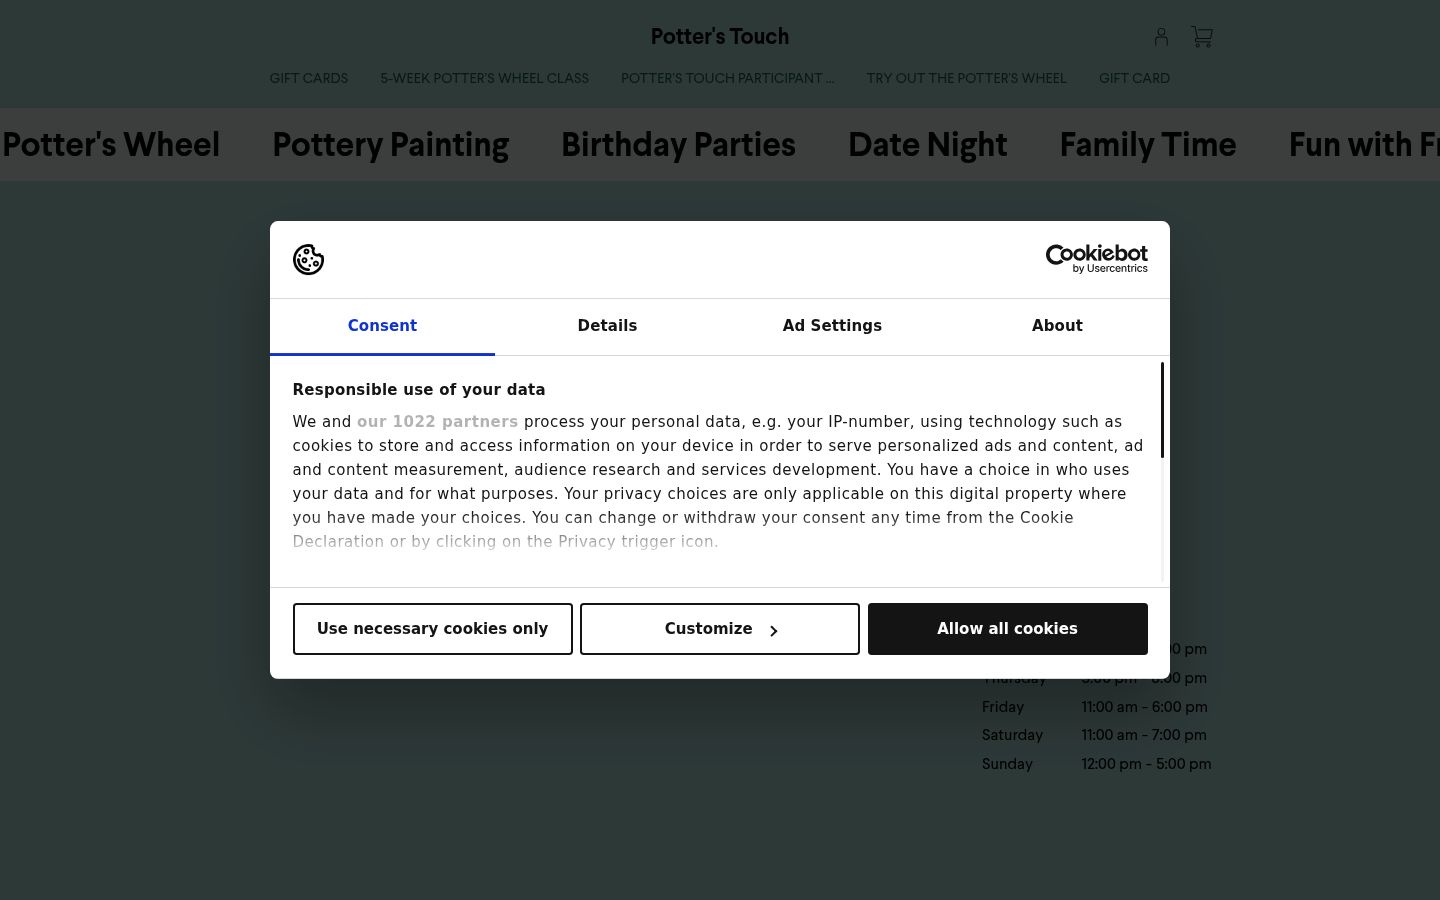1440x900 pixels.
Task: Open the Potter's Touch Participant menu item
Action: pyautogui.click(x=727, y=78)
